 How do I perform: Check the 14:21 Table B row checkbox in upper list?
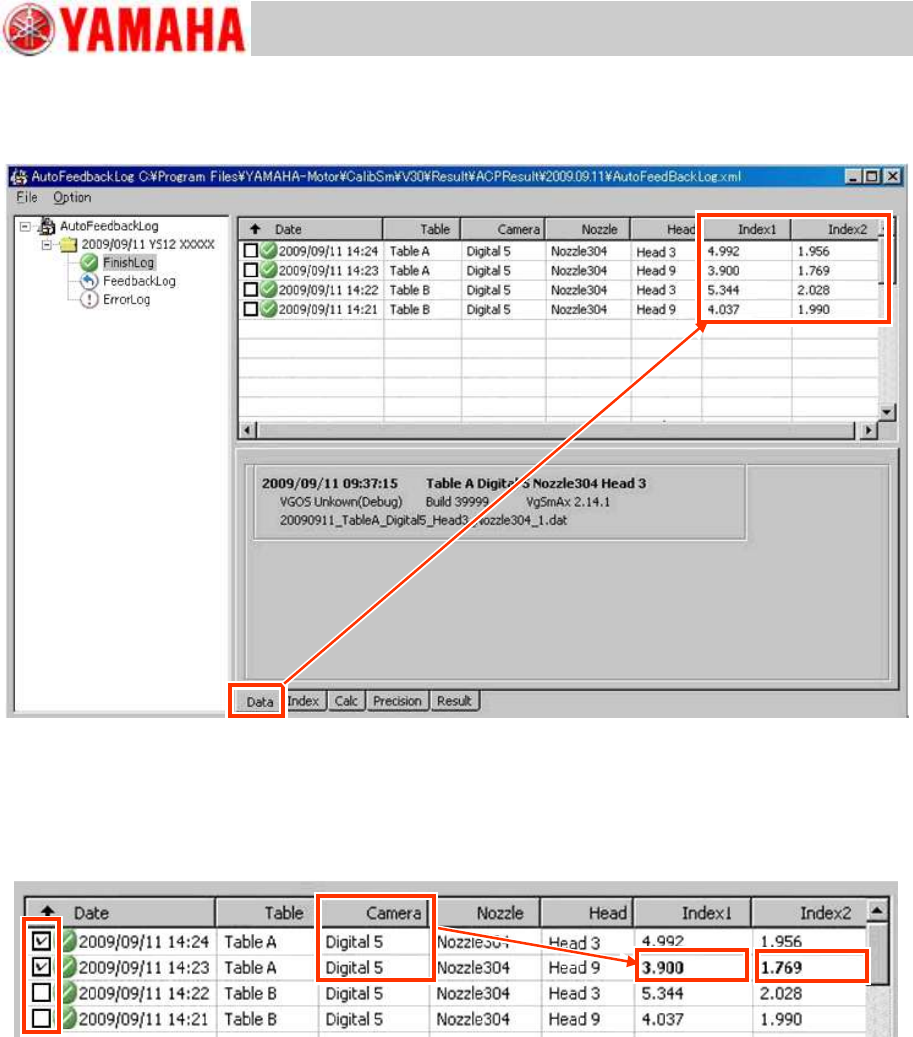pyautogui.click(x=251, y=309)
